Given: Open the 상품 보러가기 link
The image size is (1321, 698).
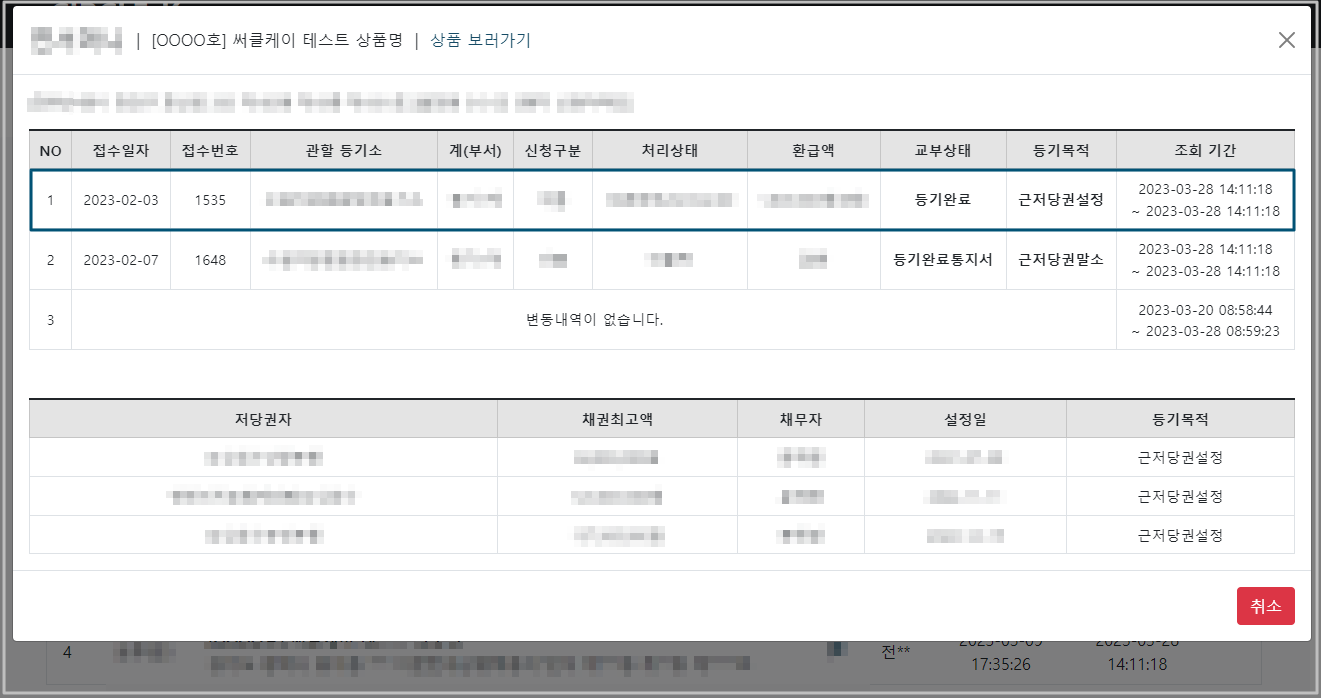Looking at the screenshot, I should coord(480,40).
